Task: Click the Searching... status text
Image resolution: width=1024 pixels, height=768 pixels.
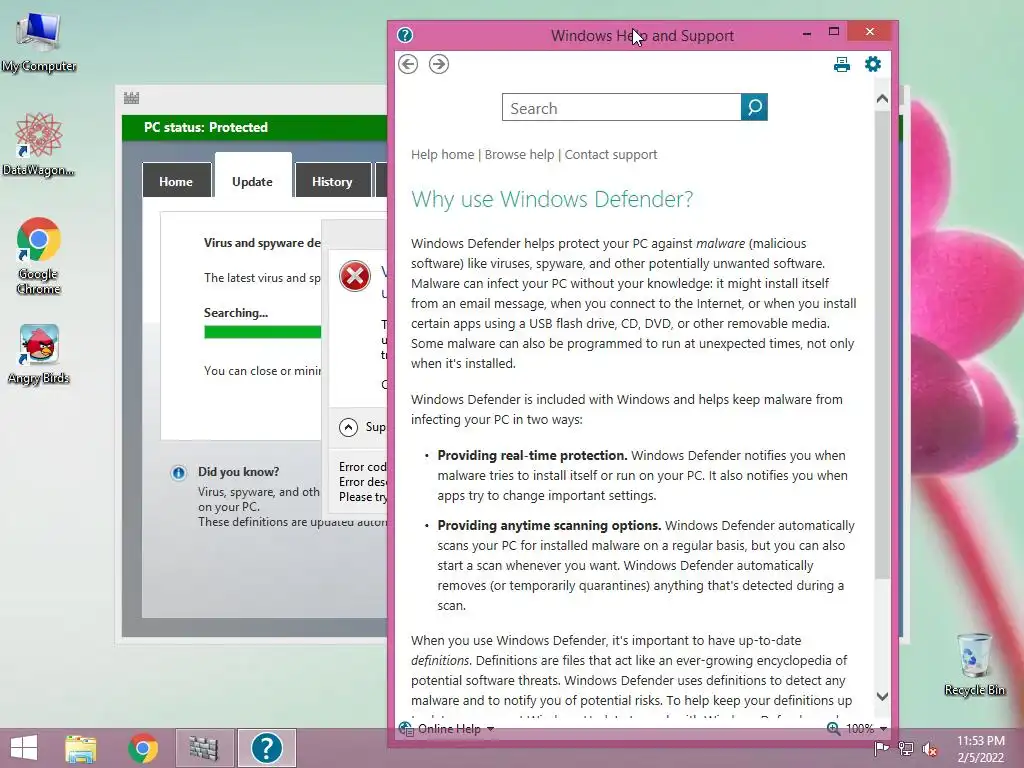Action: [236, 313]
